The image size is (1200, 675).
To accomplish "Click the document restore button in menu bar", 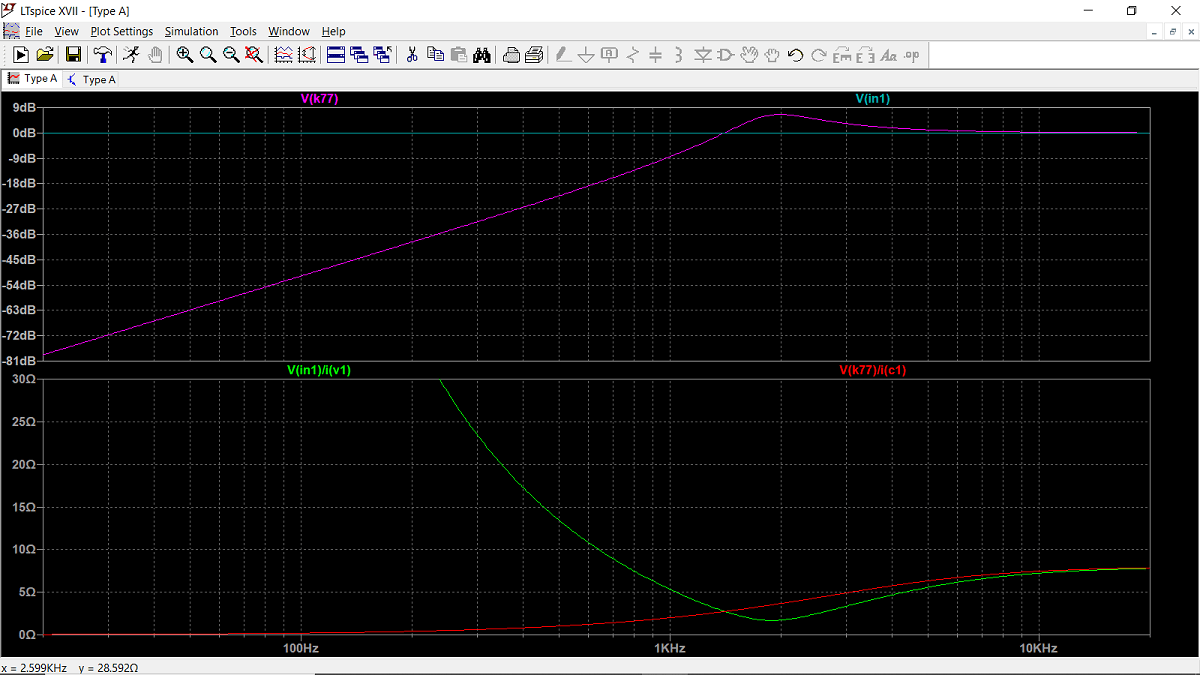I will click(x=1172, y=32).
